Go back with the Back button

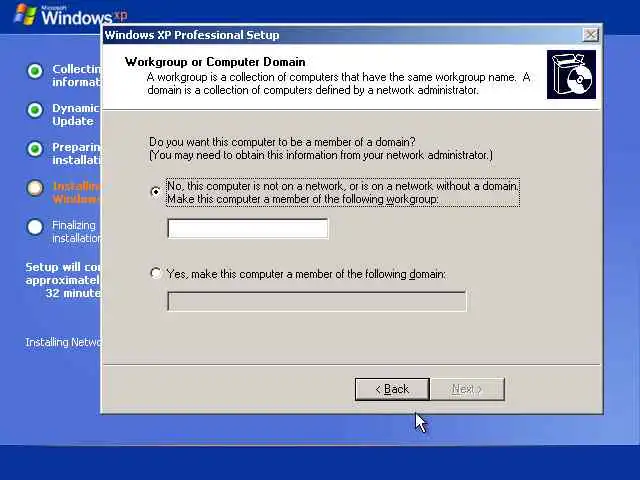392,389
